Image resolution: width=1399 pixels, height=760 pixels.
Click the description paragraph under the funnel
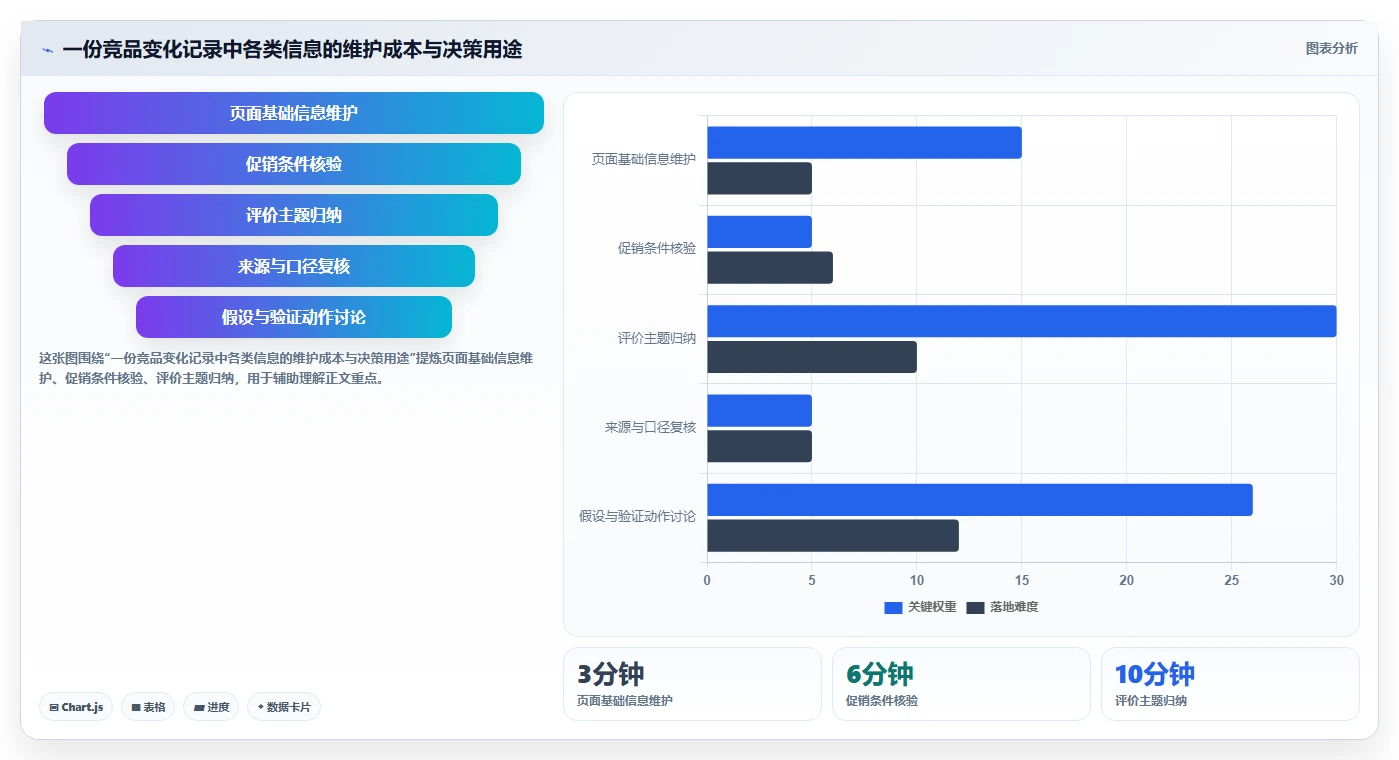tap(286, 368)
